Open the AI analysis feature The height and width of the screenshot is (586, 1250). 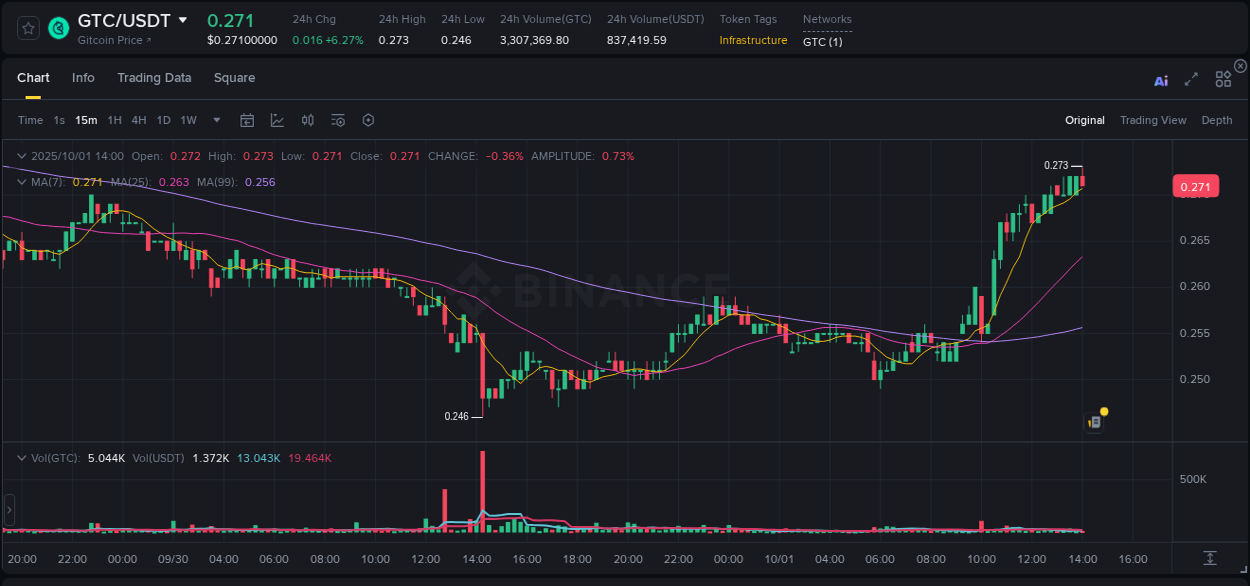pos(1160,81)
